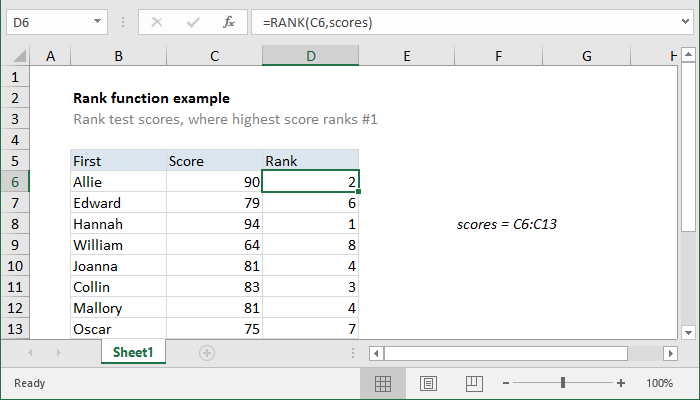
Task: Switch to Page Layout view icon
Action: pos(428,383)
